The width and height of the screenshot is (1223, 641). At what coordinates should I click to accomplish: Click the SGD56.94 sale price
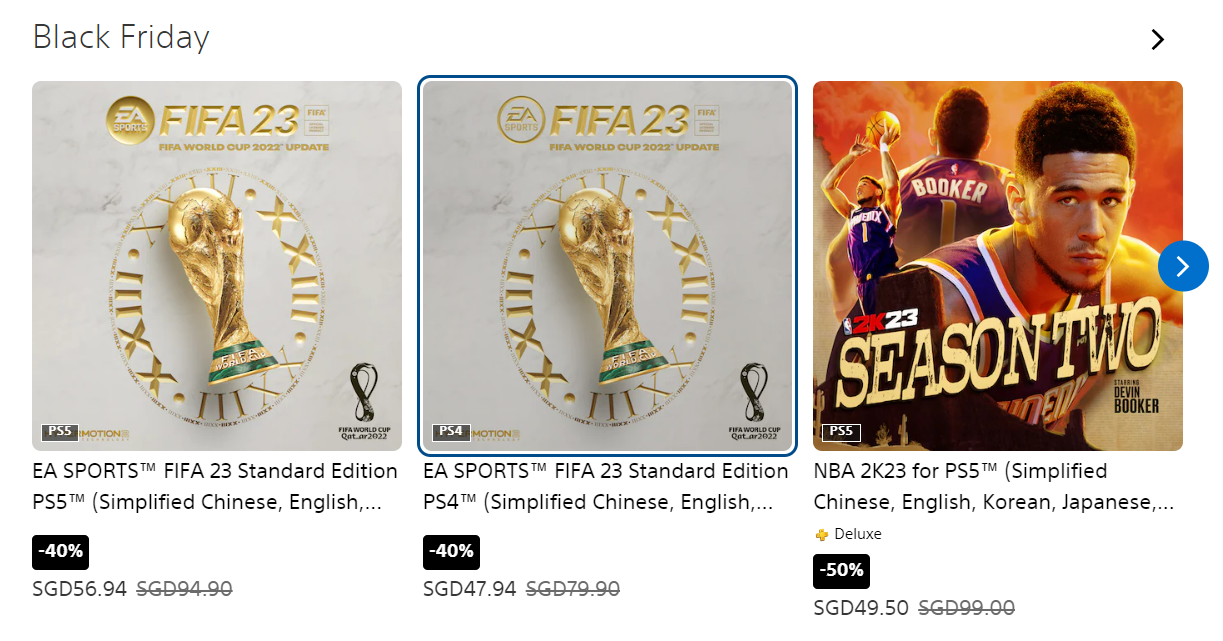[80, 590]
